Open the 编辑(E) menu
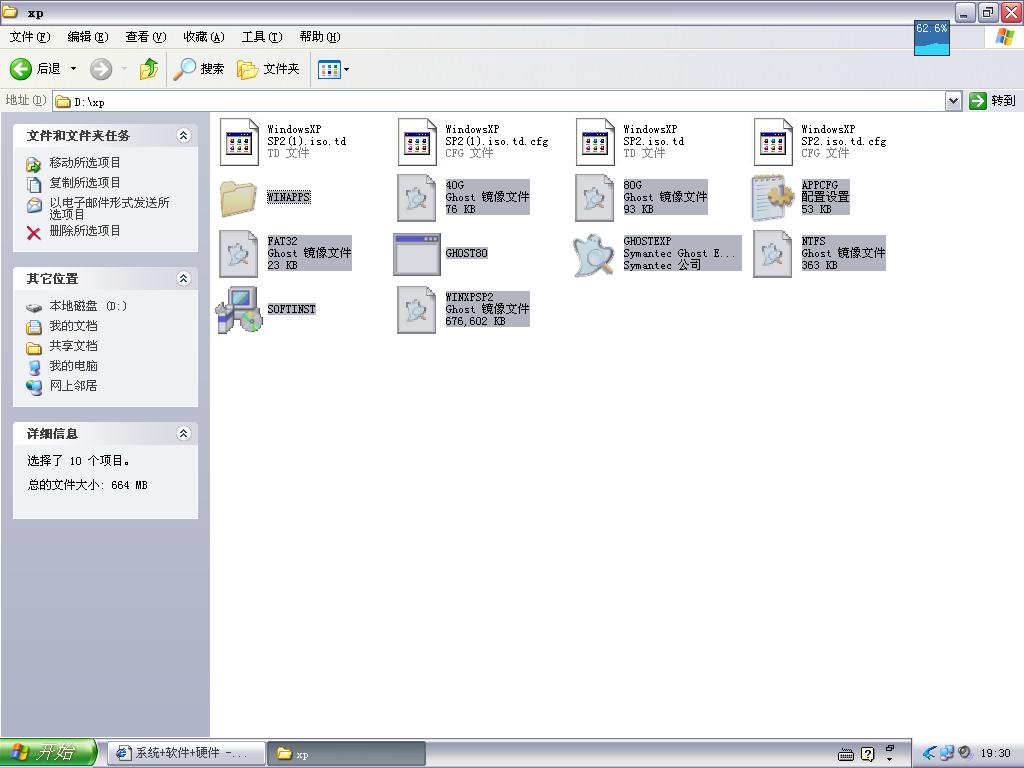This screenshot has height=768, width=1024. coord(88,37)
